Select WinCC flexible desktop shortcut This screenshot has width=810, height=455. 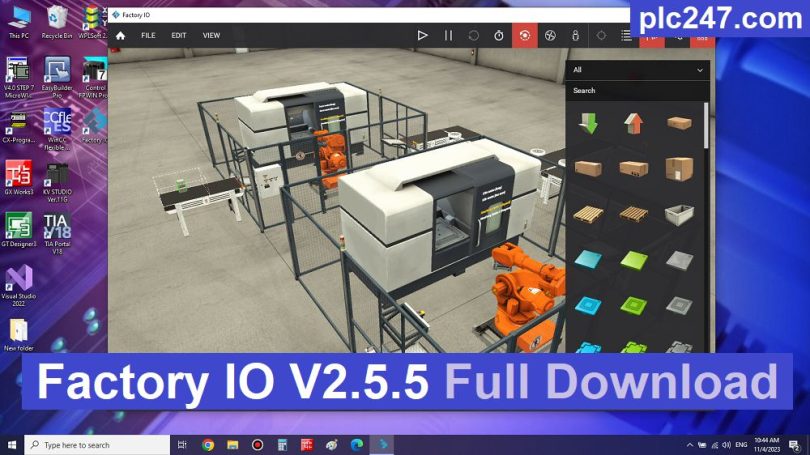pos(57,129)
